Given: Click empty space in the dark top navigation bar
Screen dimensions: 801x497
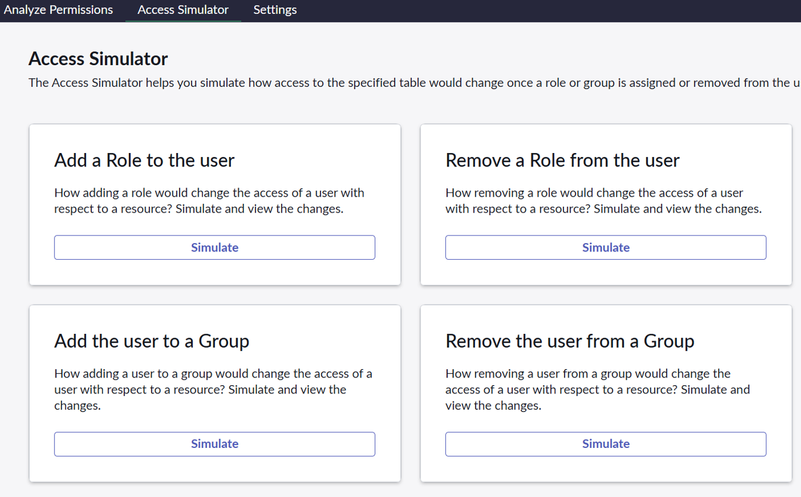Looking at the screenshot, I should (x=550, y=10).
